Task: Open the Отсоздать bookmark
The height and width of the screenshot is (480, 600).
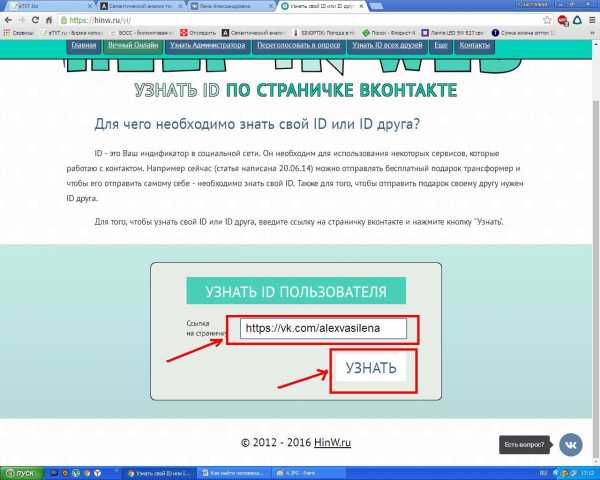Action: pos(198,33)
